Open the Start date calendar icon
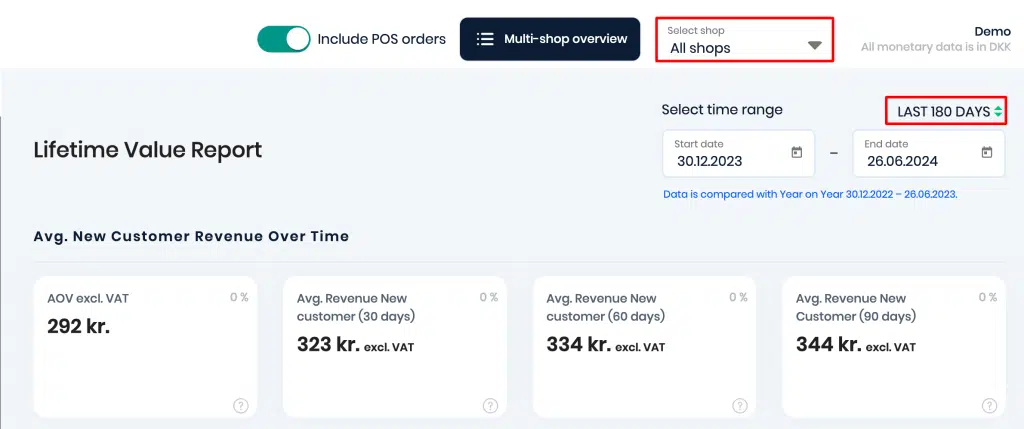 (796, 152)
